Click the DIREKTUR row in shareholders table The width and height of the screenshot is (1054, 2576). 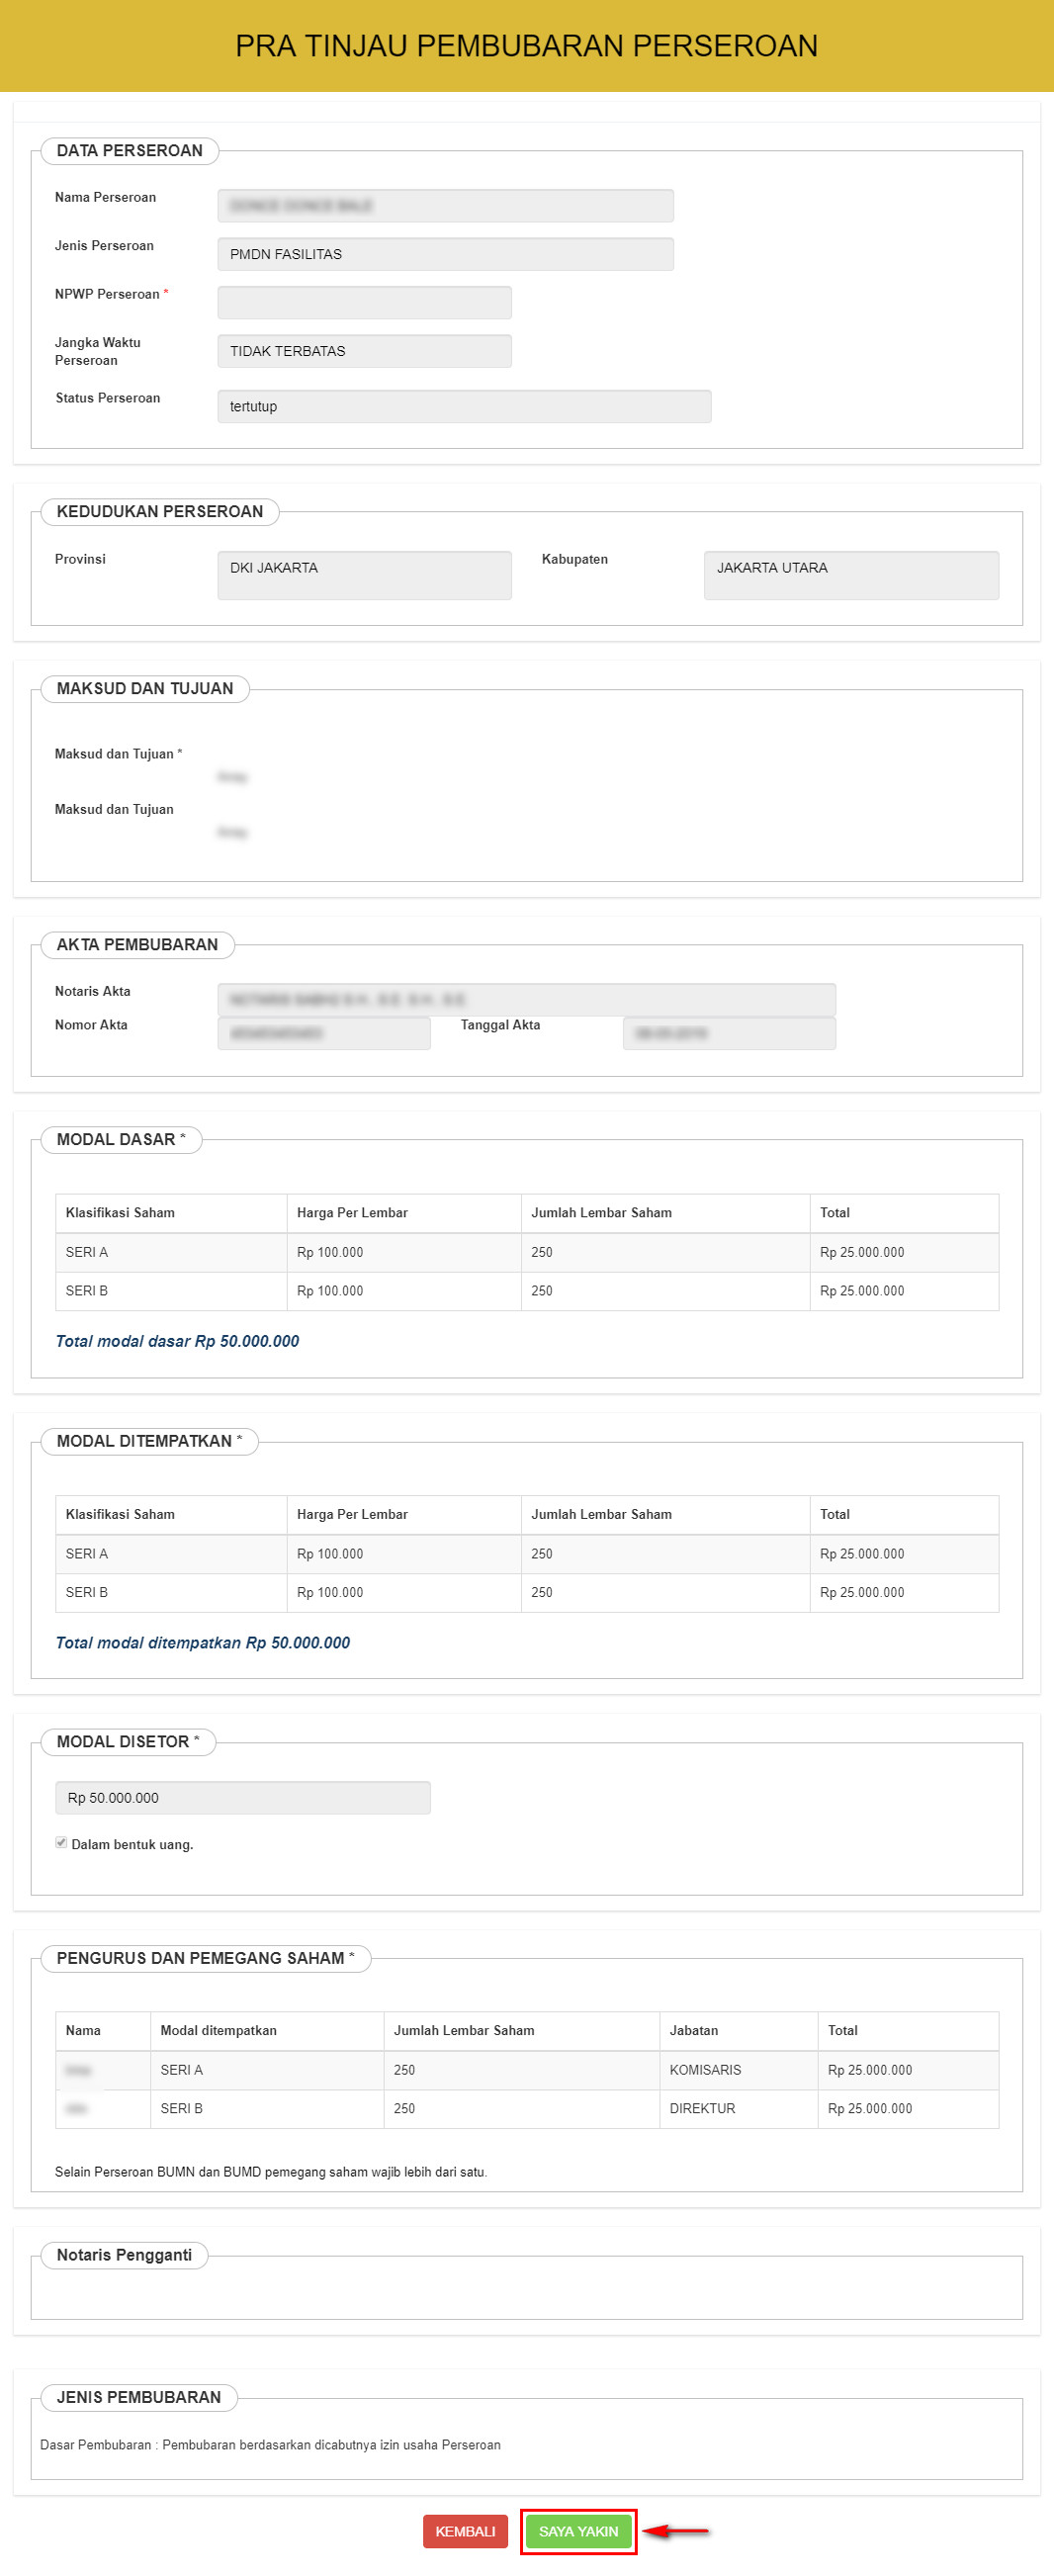[702, 2108]
